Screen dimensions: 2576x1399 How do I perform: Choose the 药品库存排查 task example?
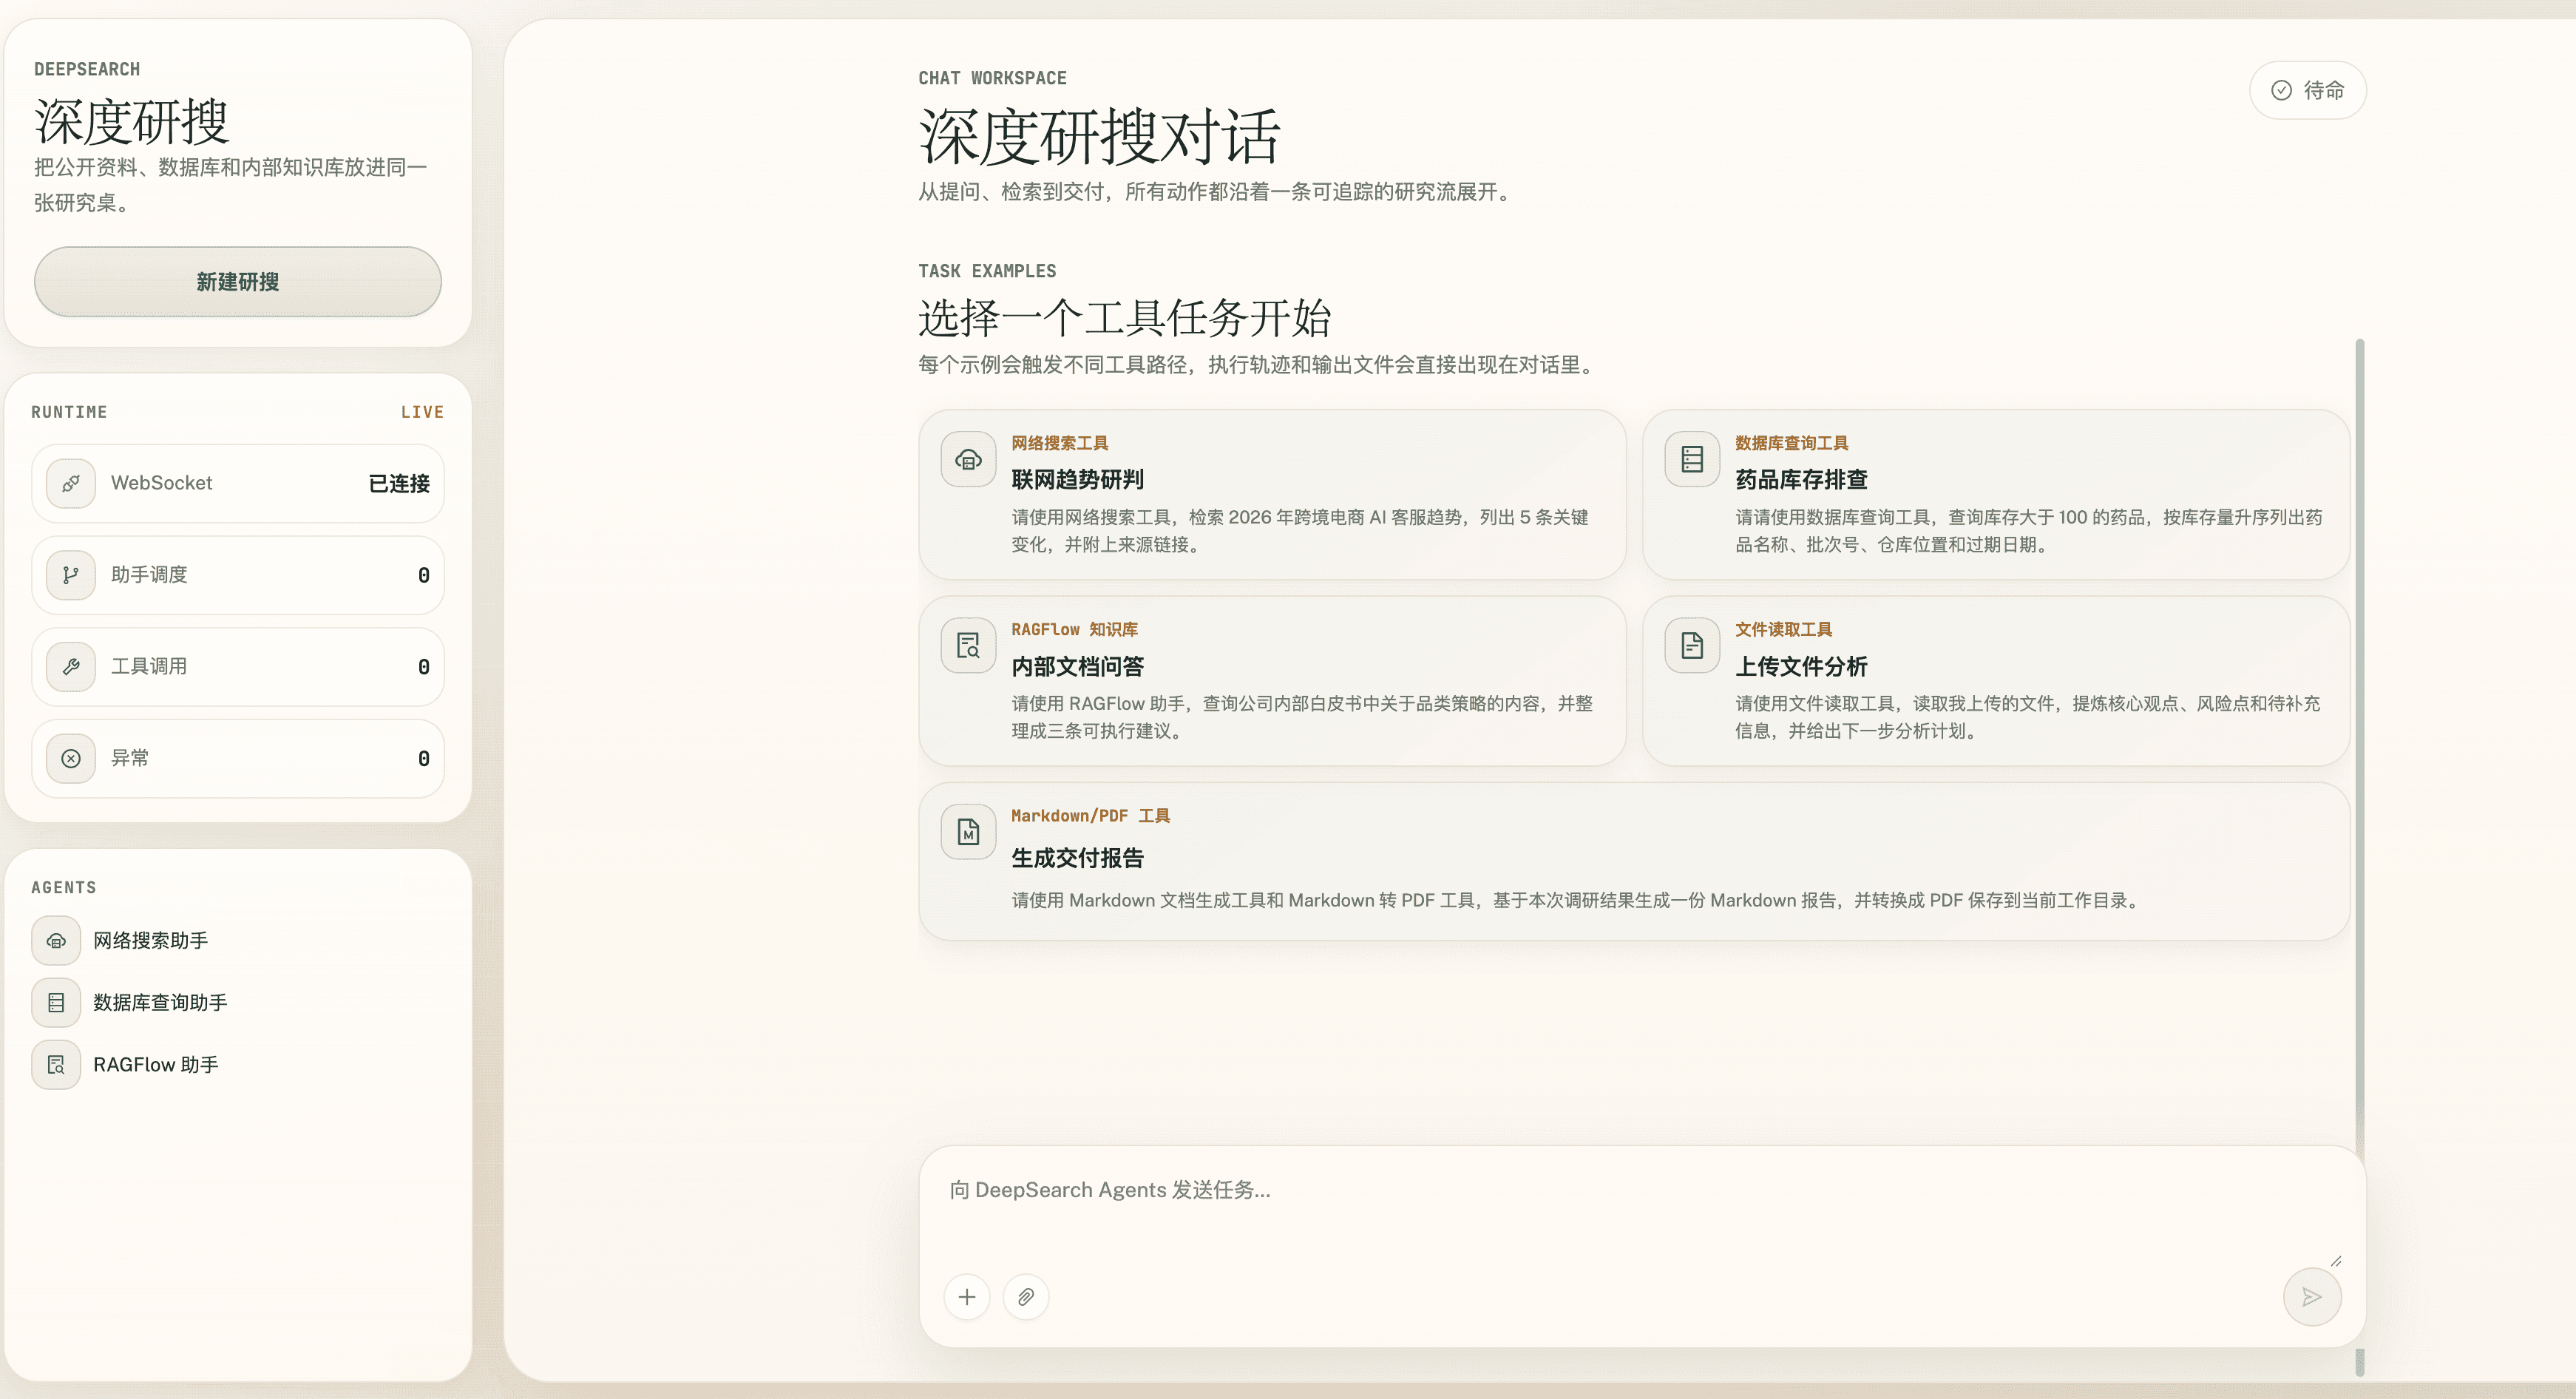tap(1996, 494)
